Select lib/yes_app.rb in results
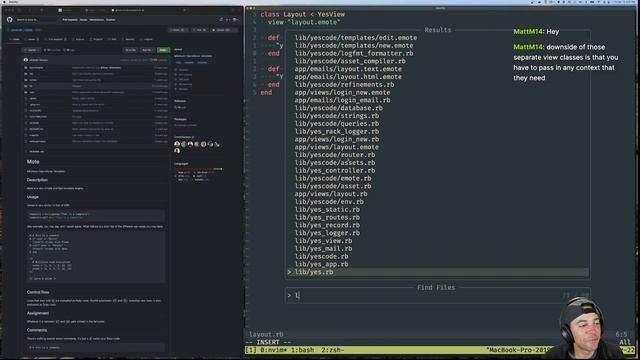640x360 pixels. [x=321, y=264]
